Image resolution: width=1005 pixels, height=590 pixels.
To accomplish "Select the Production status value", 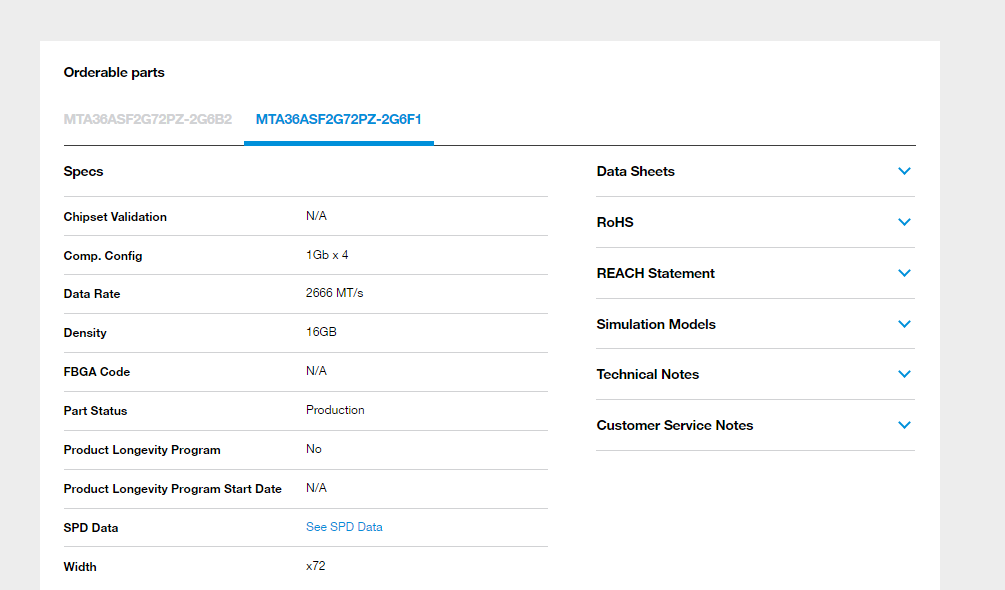I will 335,410.
